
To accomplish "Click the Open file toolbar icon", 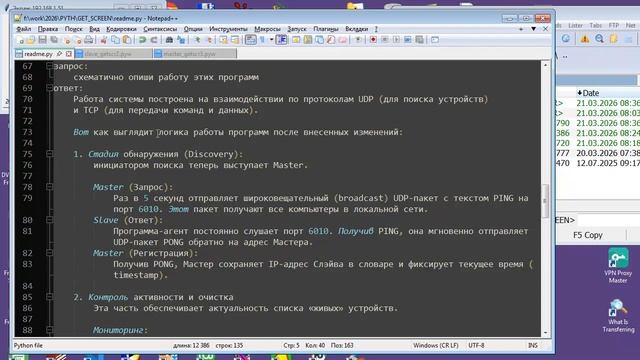I will pos(31,40).
